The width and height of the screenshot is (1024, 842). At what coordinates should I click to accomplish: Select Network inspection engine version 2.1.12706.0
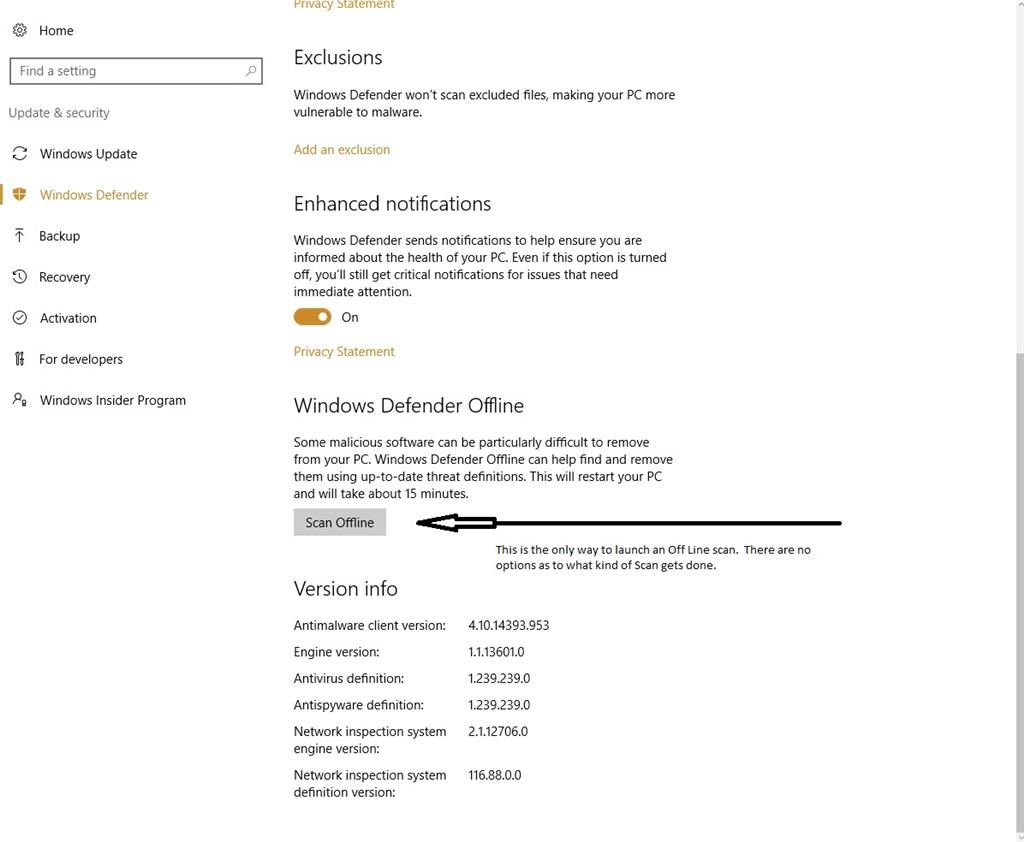[x=498, y=732]
